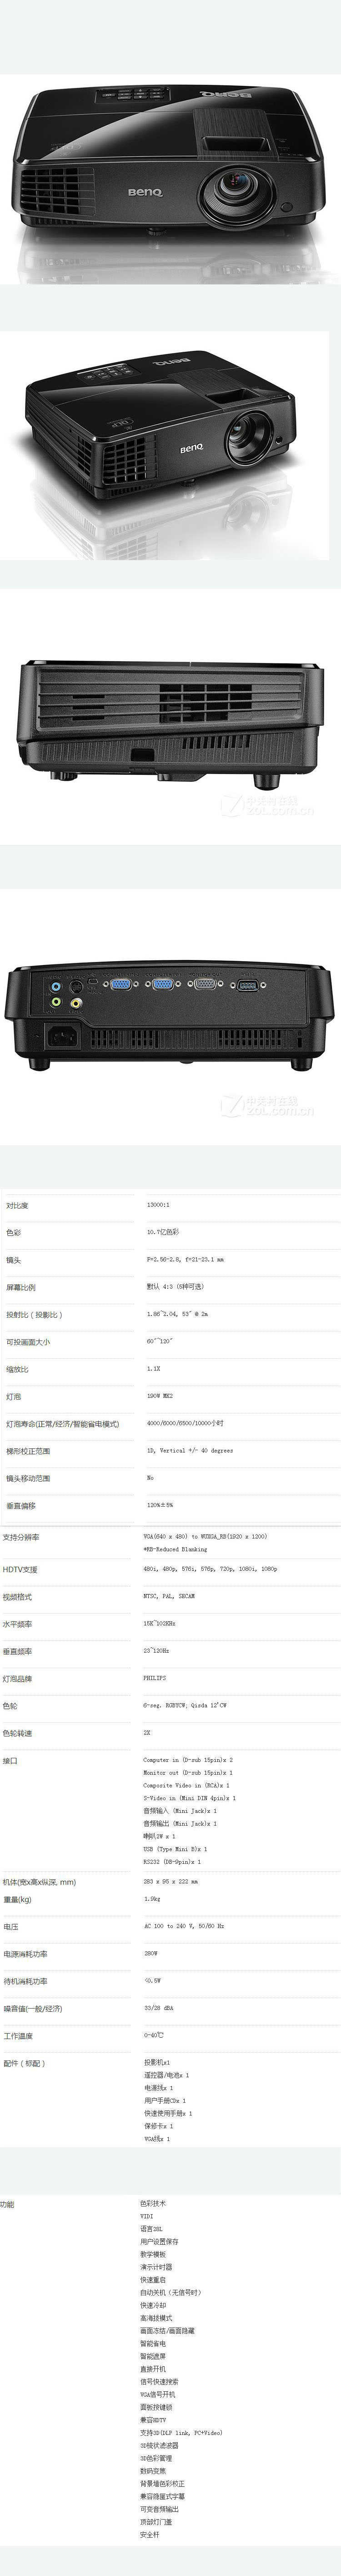Image resolution: width=341 pixels, height=2576 pixels.
Task: Select the 配件（标配）row label
Action: [24, 2063]
